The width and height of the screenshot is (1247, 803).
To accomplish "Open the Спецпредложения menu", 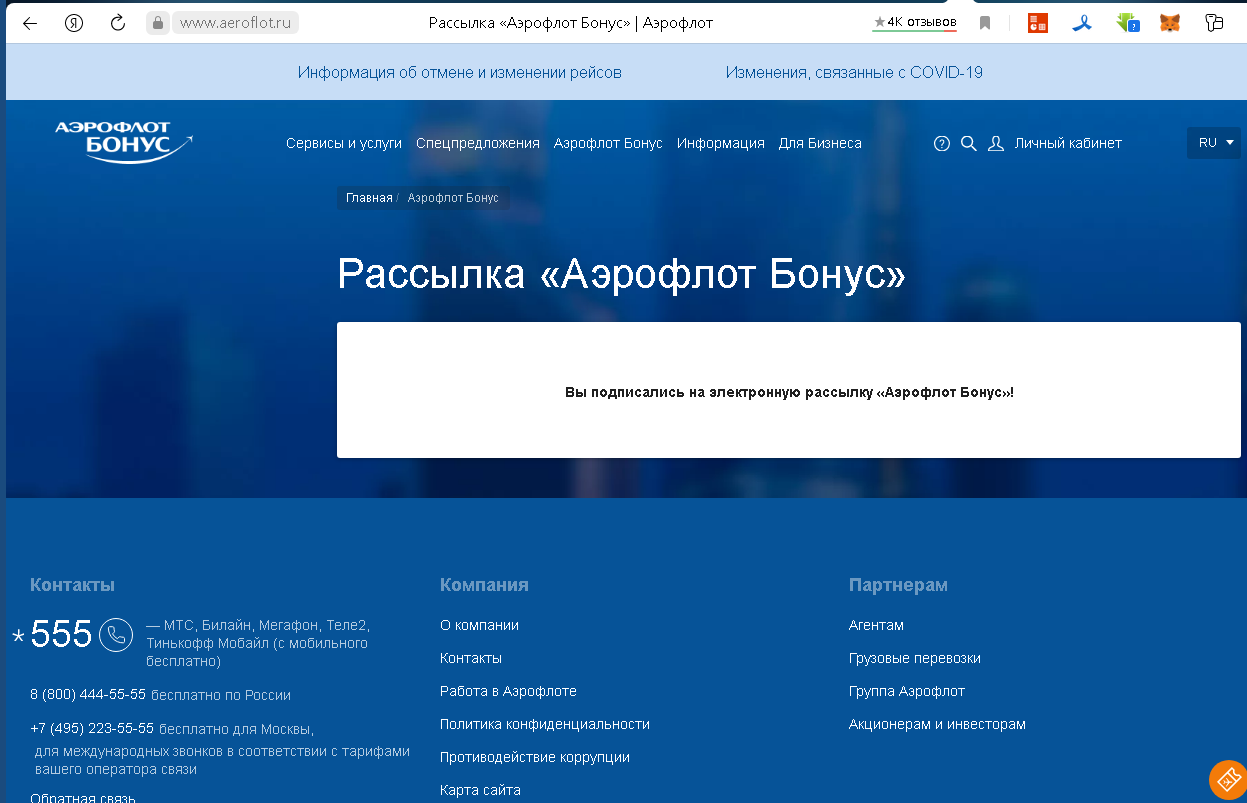I will click(478, 143).
